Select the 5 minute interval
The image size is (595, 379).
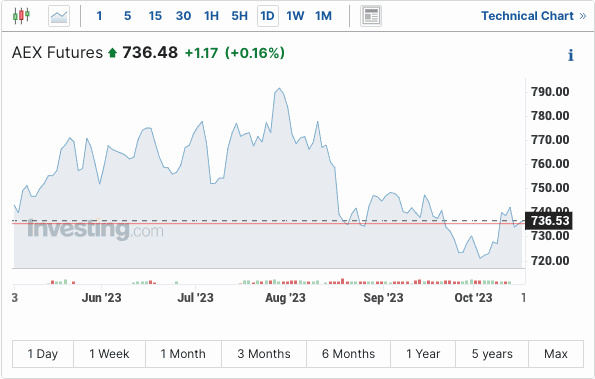128,16
